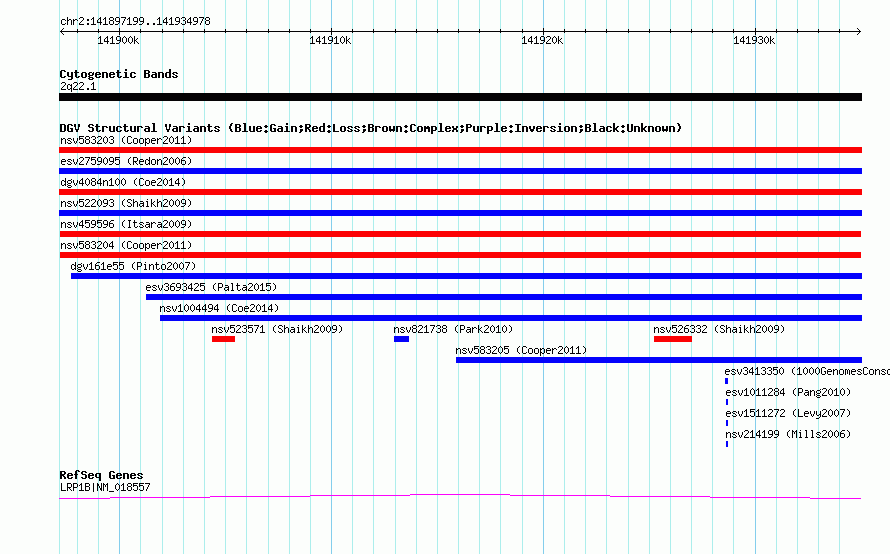Select the nsv583204 (Cooper2011) red bar
890x554 pixels.
(460, 255)
